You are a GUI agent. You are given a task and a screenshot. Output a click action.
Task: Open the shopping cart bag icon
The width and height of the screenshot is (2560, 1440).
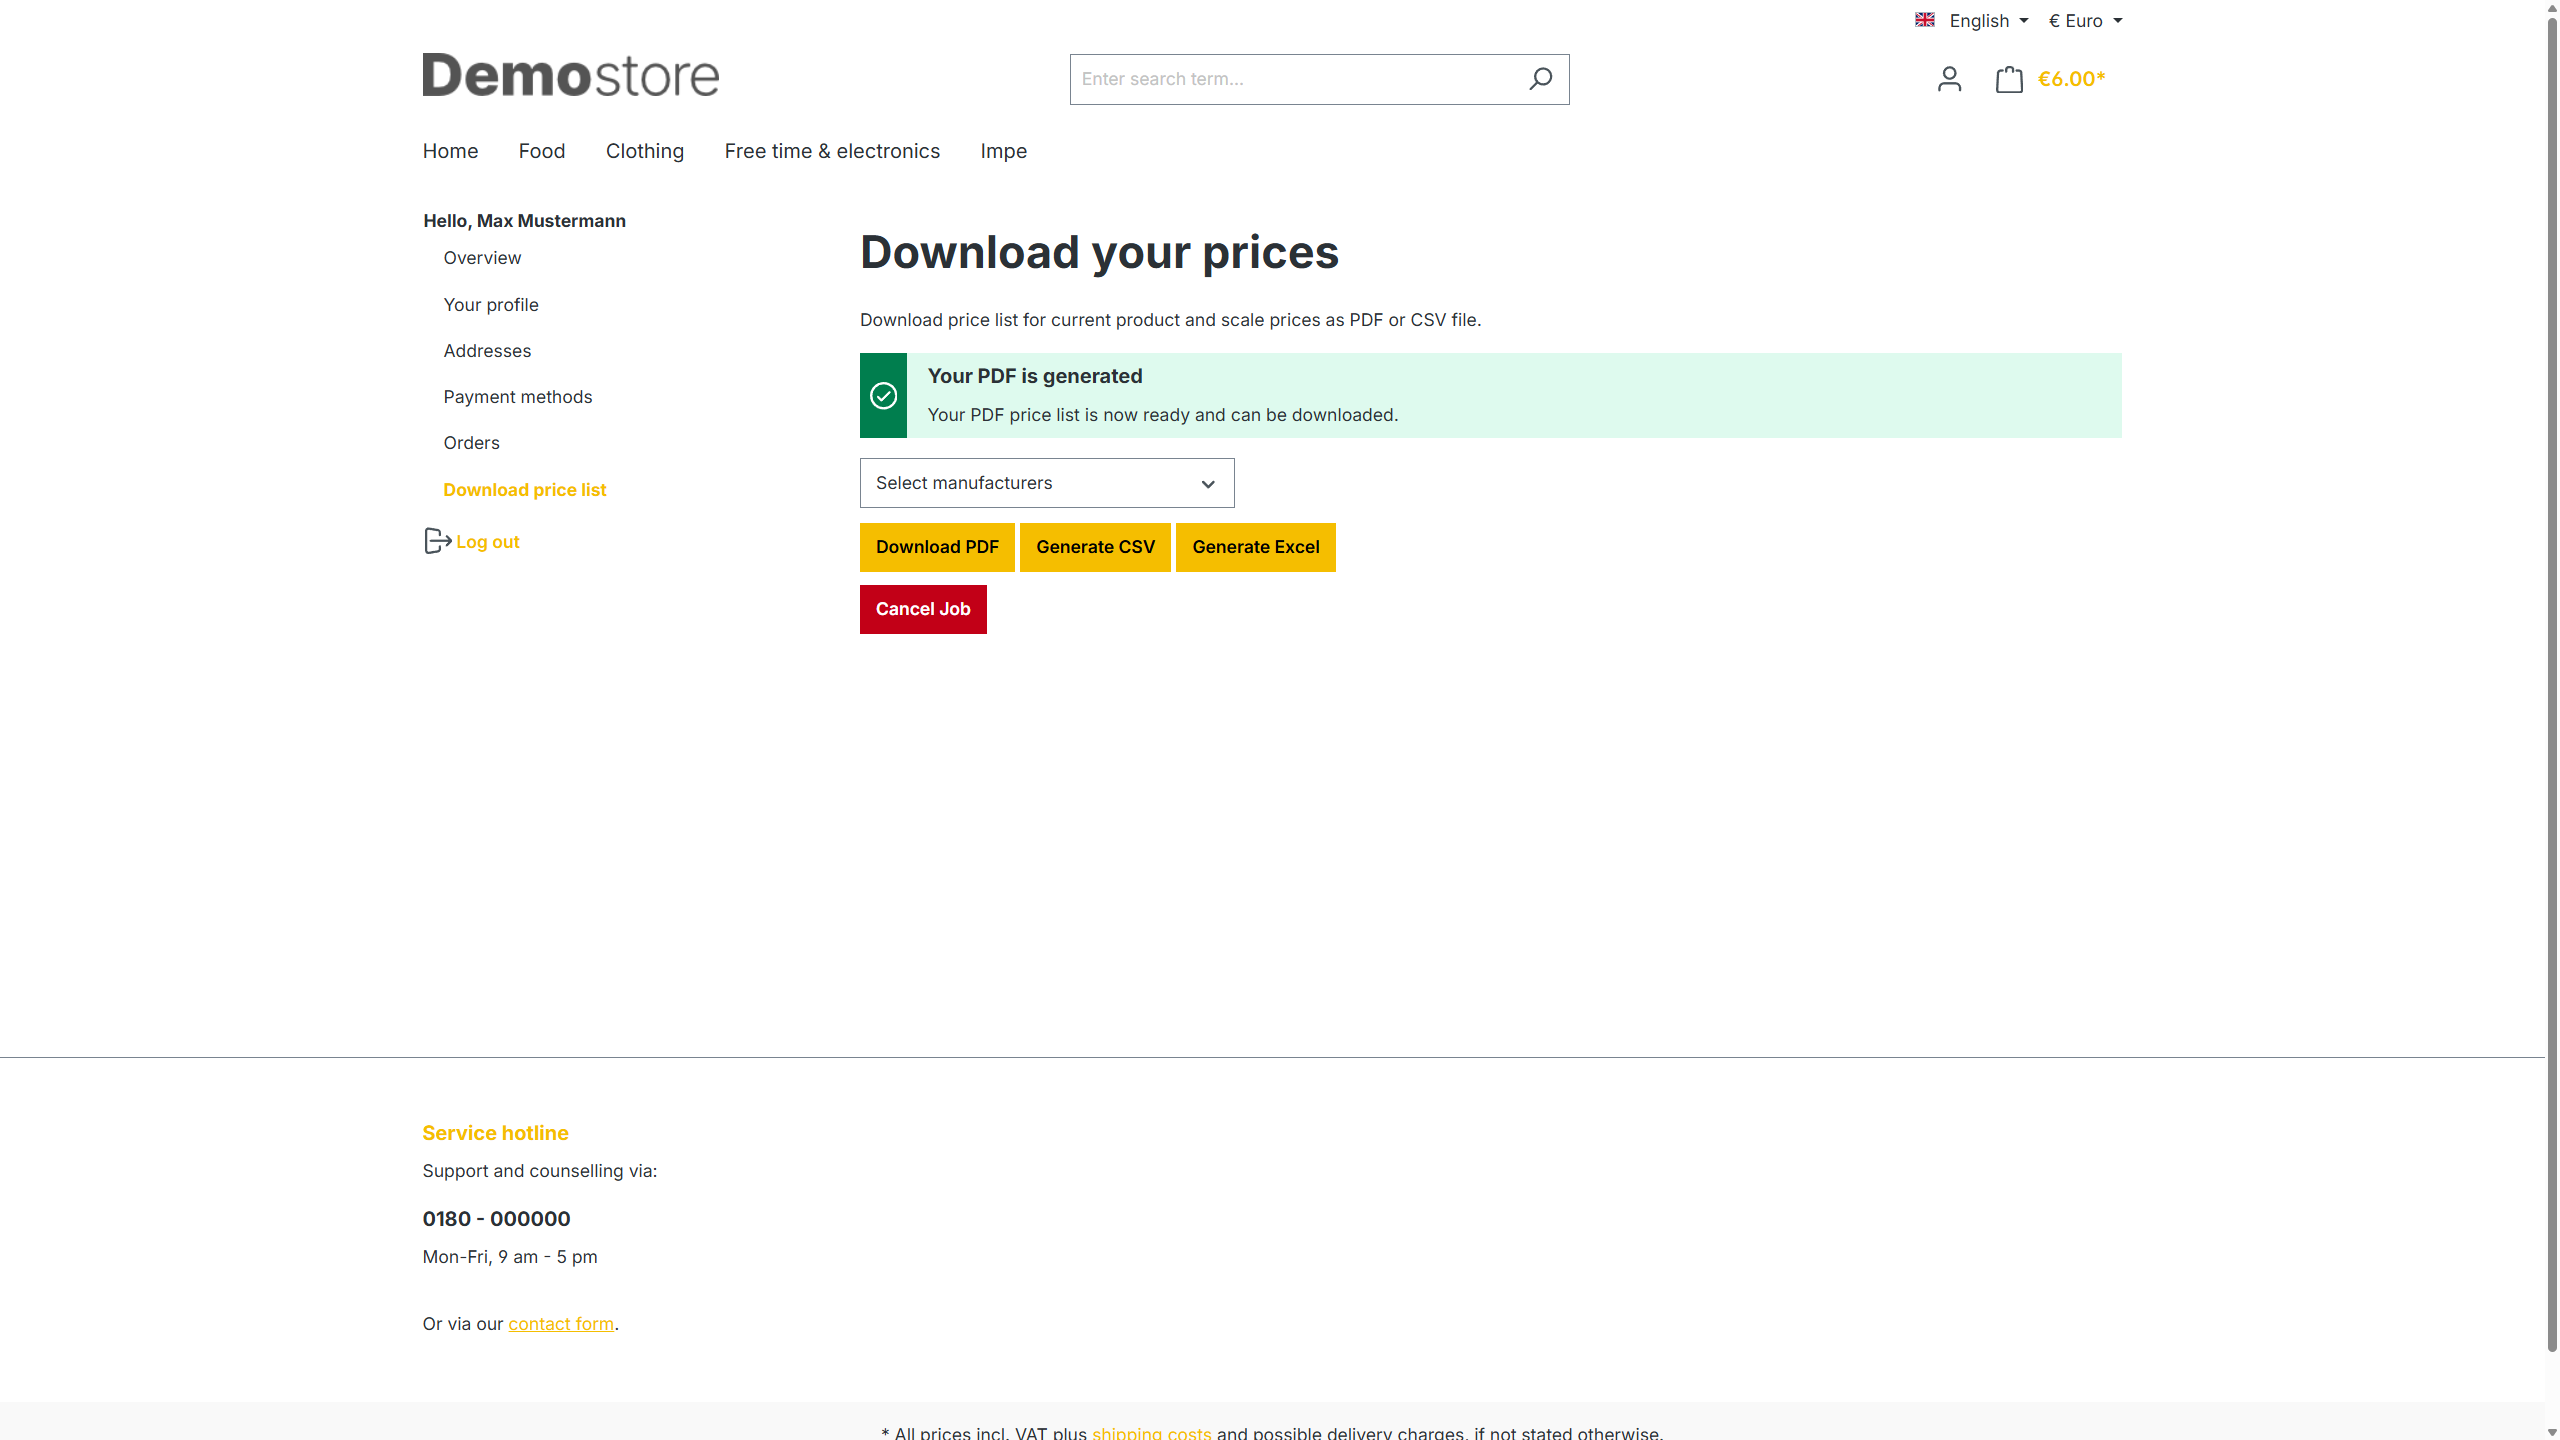point(2009,79)
